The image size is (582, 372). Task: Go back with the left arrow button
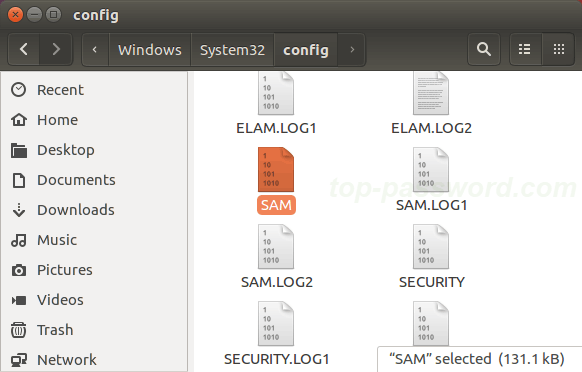24,49
